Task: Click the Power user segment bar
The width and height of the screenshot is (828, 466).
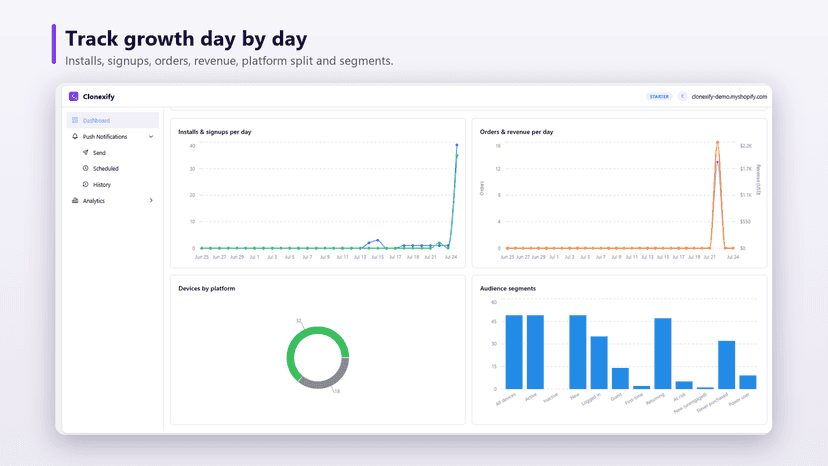Action: tap(748, 382)
